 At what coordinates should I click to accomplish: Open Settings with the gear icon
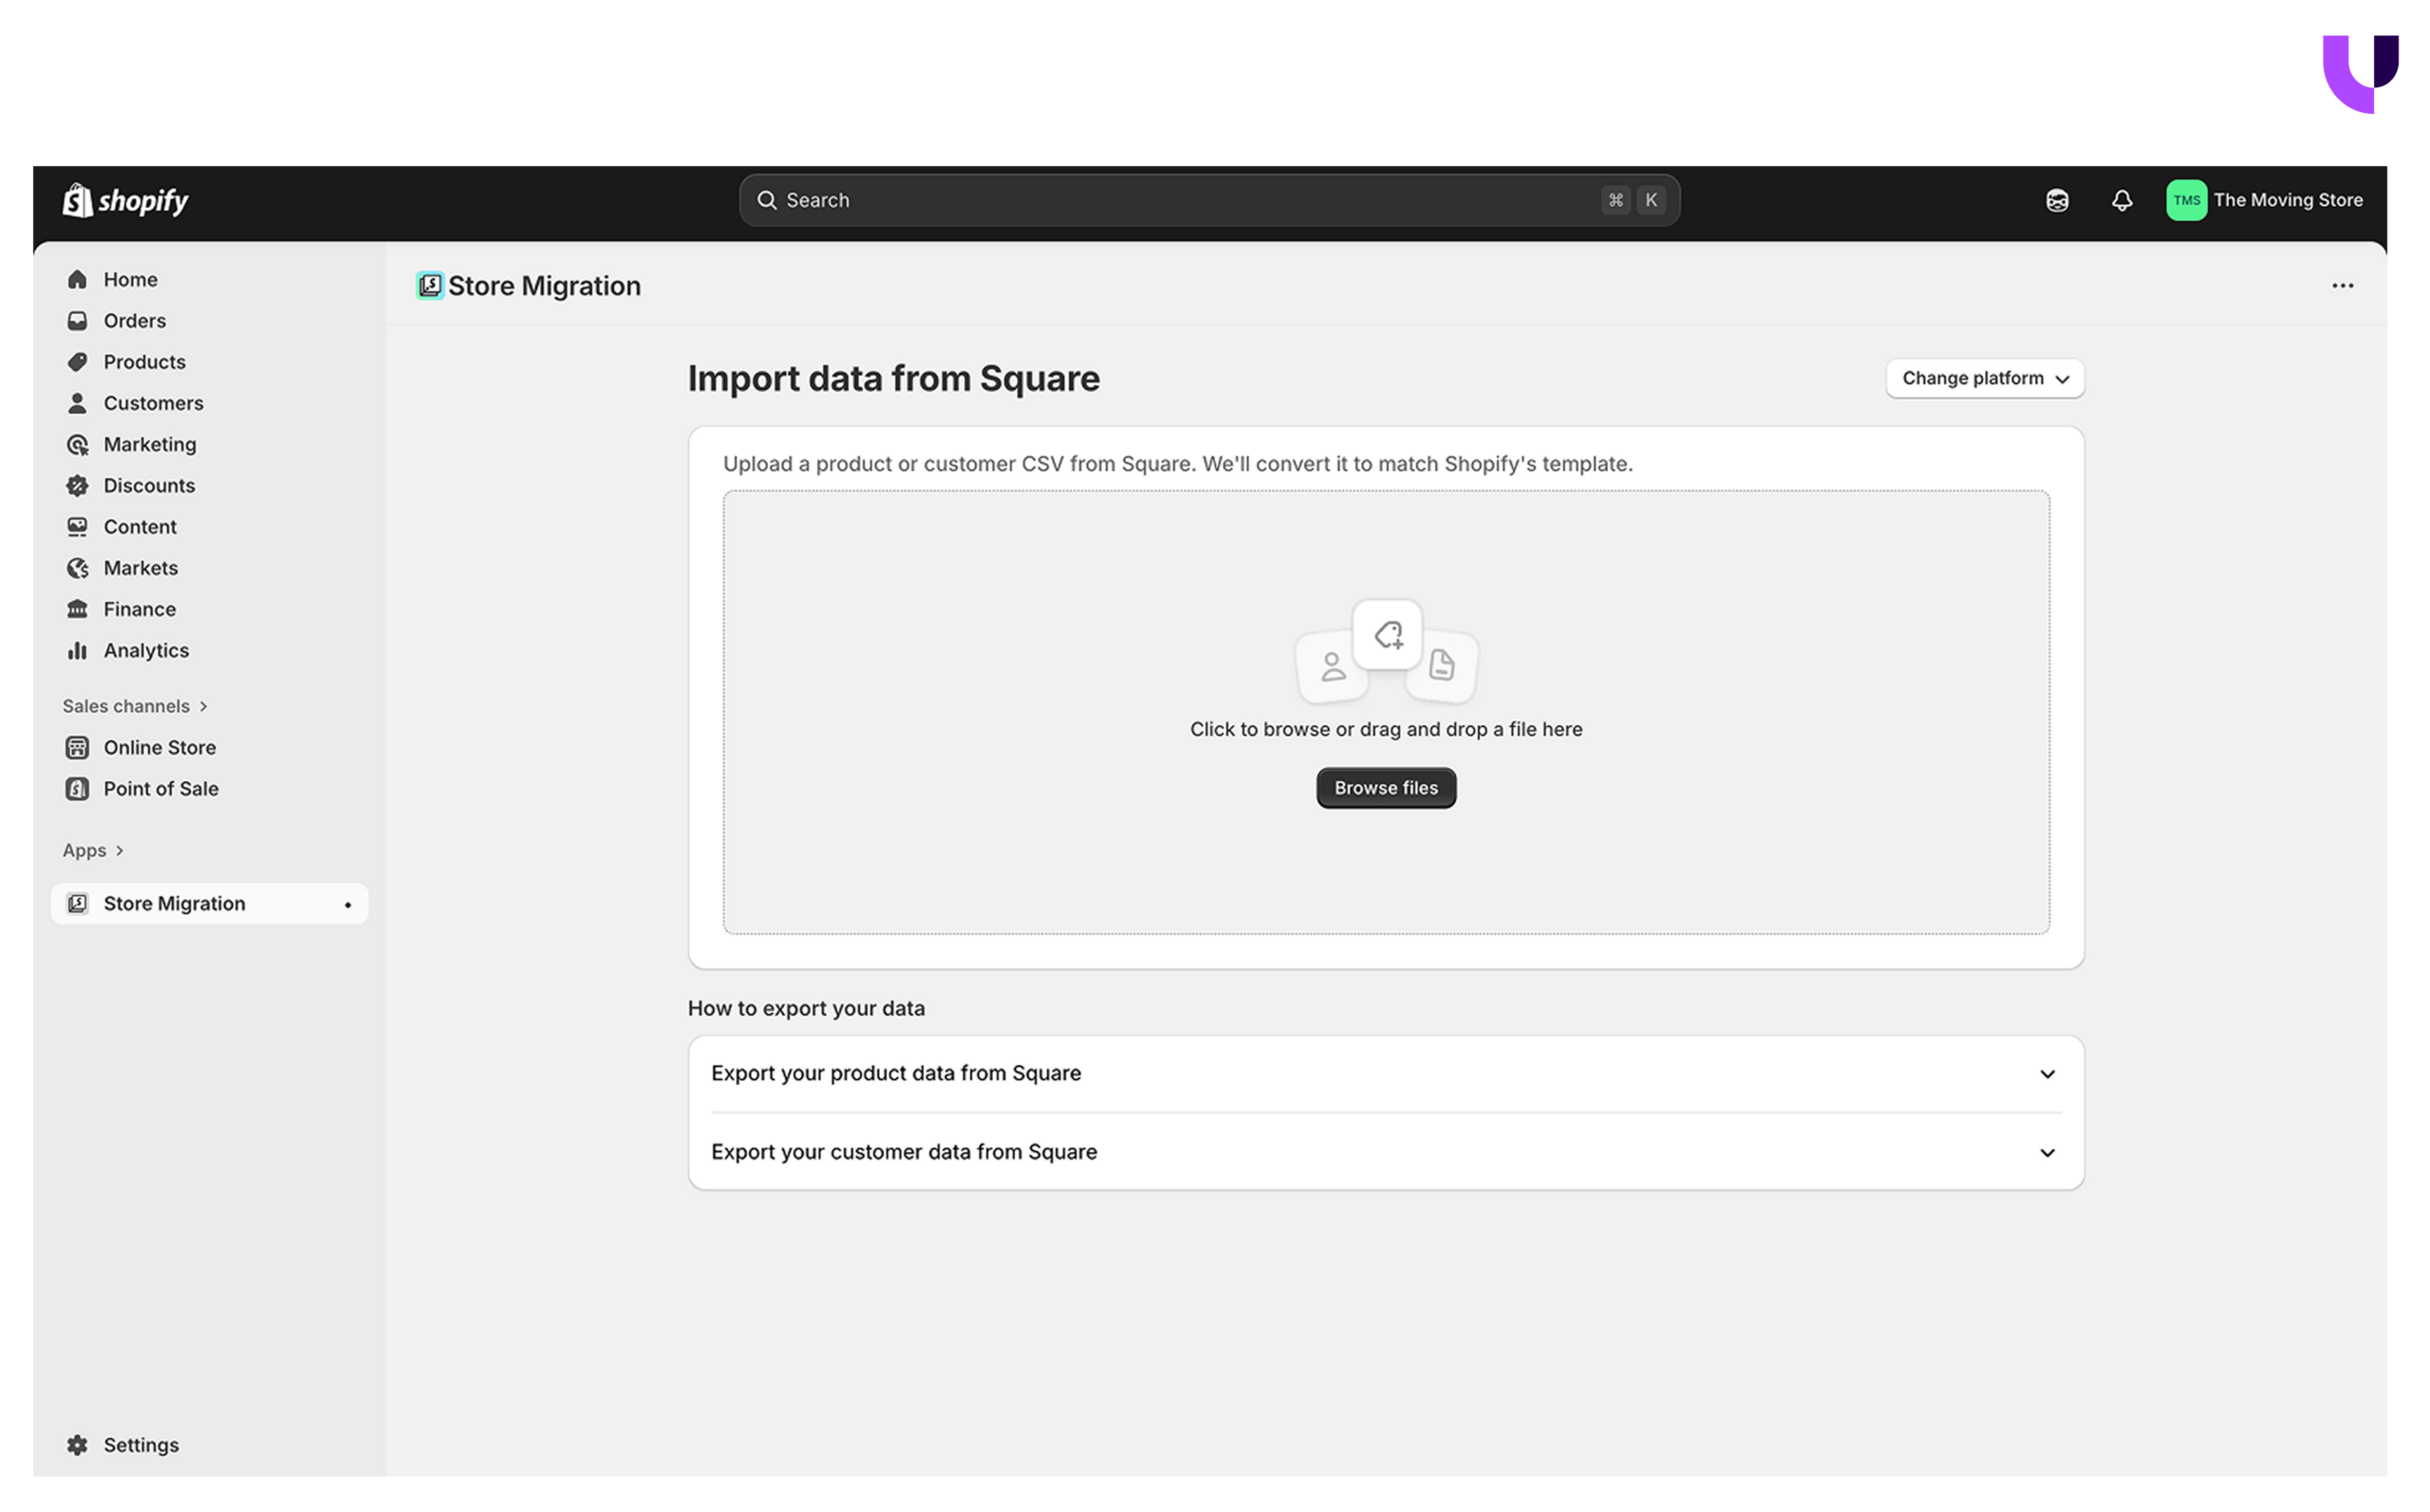[78, 1444]
